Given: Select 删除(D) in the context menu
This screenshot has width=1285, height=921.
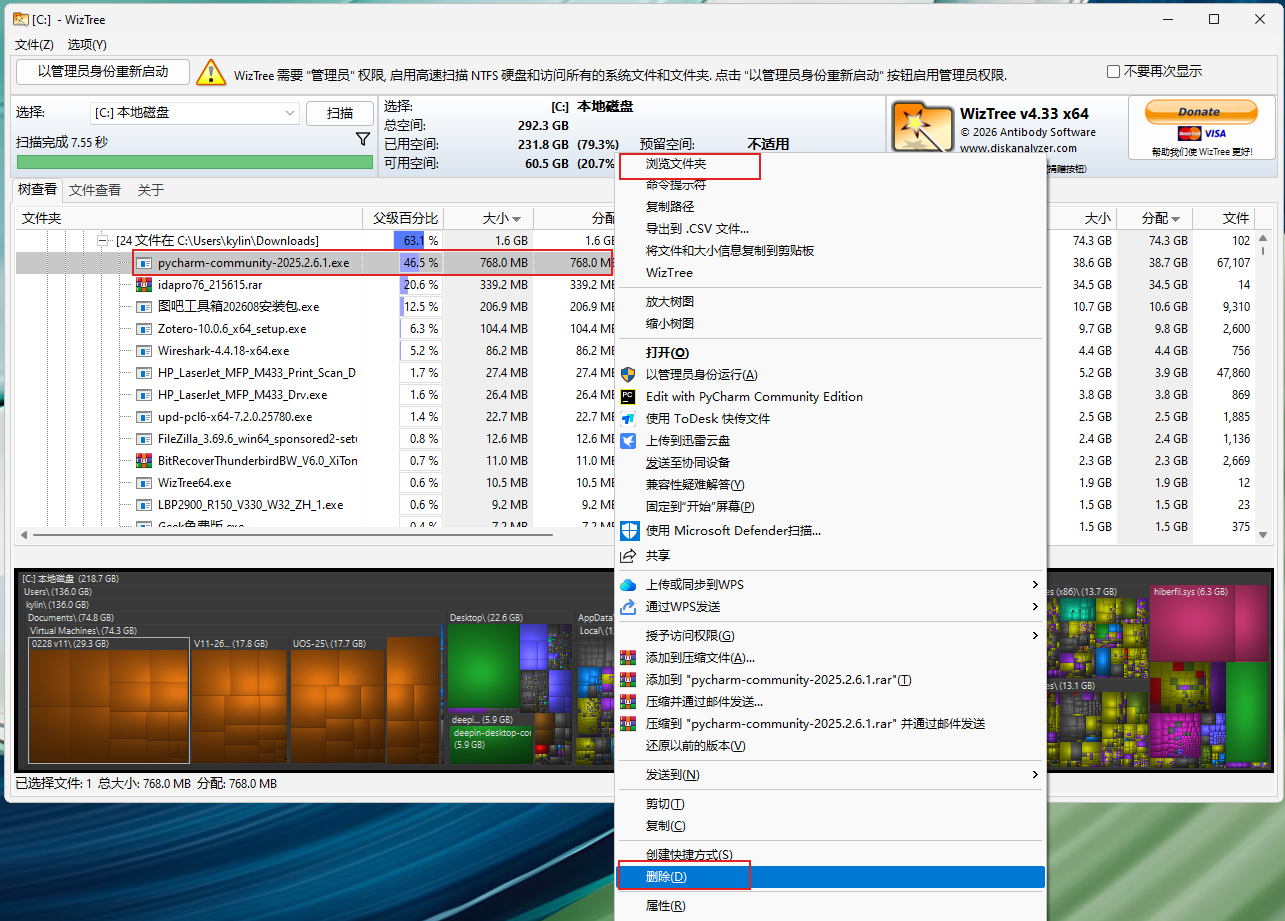Looking at the screenshot, I should 830,877.
